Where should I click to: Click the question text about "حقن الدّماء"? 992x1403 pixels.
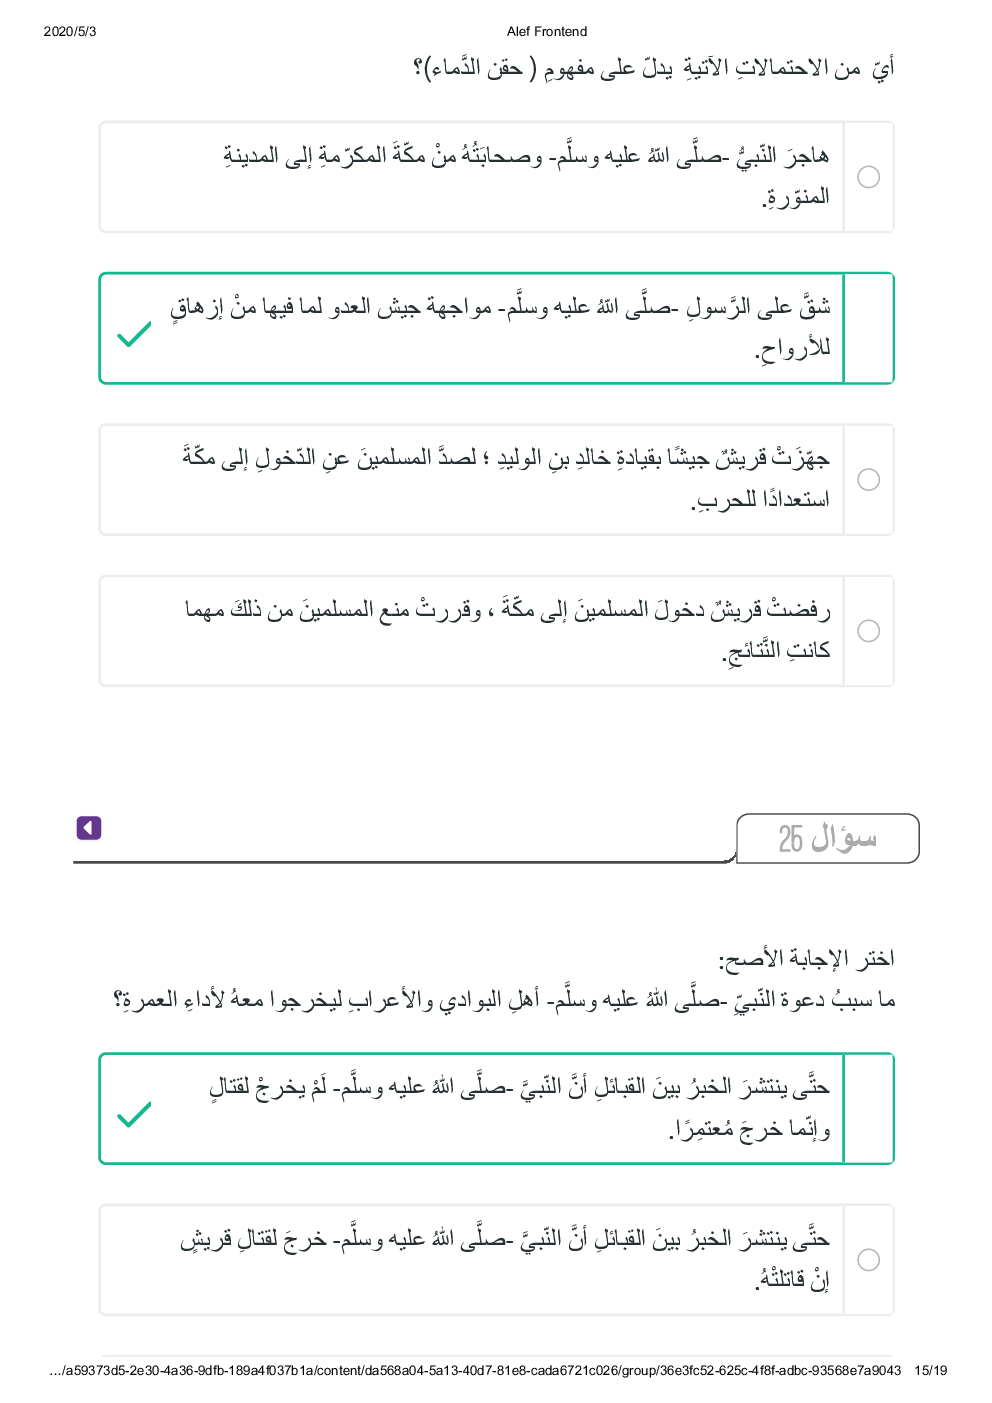653,69
